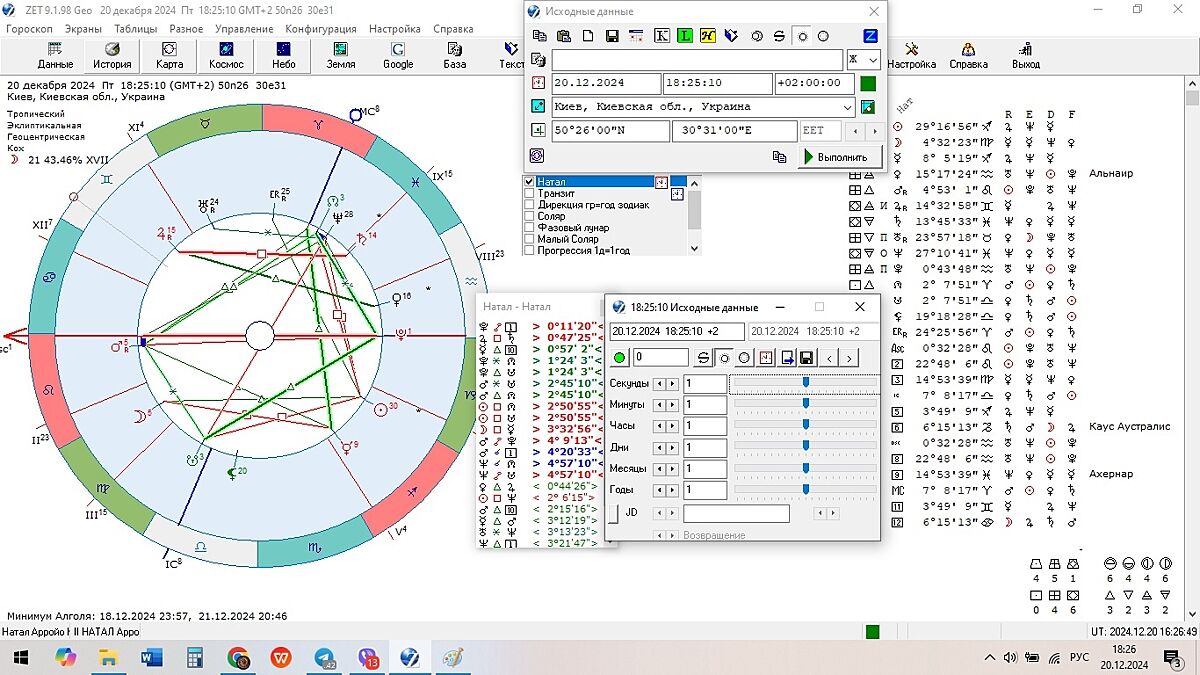Expand the Киев location dropdown
Image resolution: width=1200 pixels, height=675 pixels.
point(848,107)
